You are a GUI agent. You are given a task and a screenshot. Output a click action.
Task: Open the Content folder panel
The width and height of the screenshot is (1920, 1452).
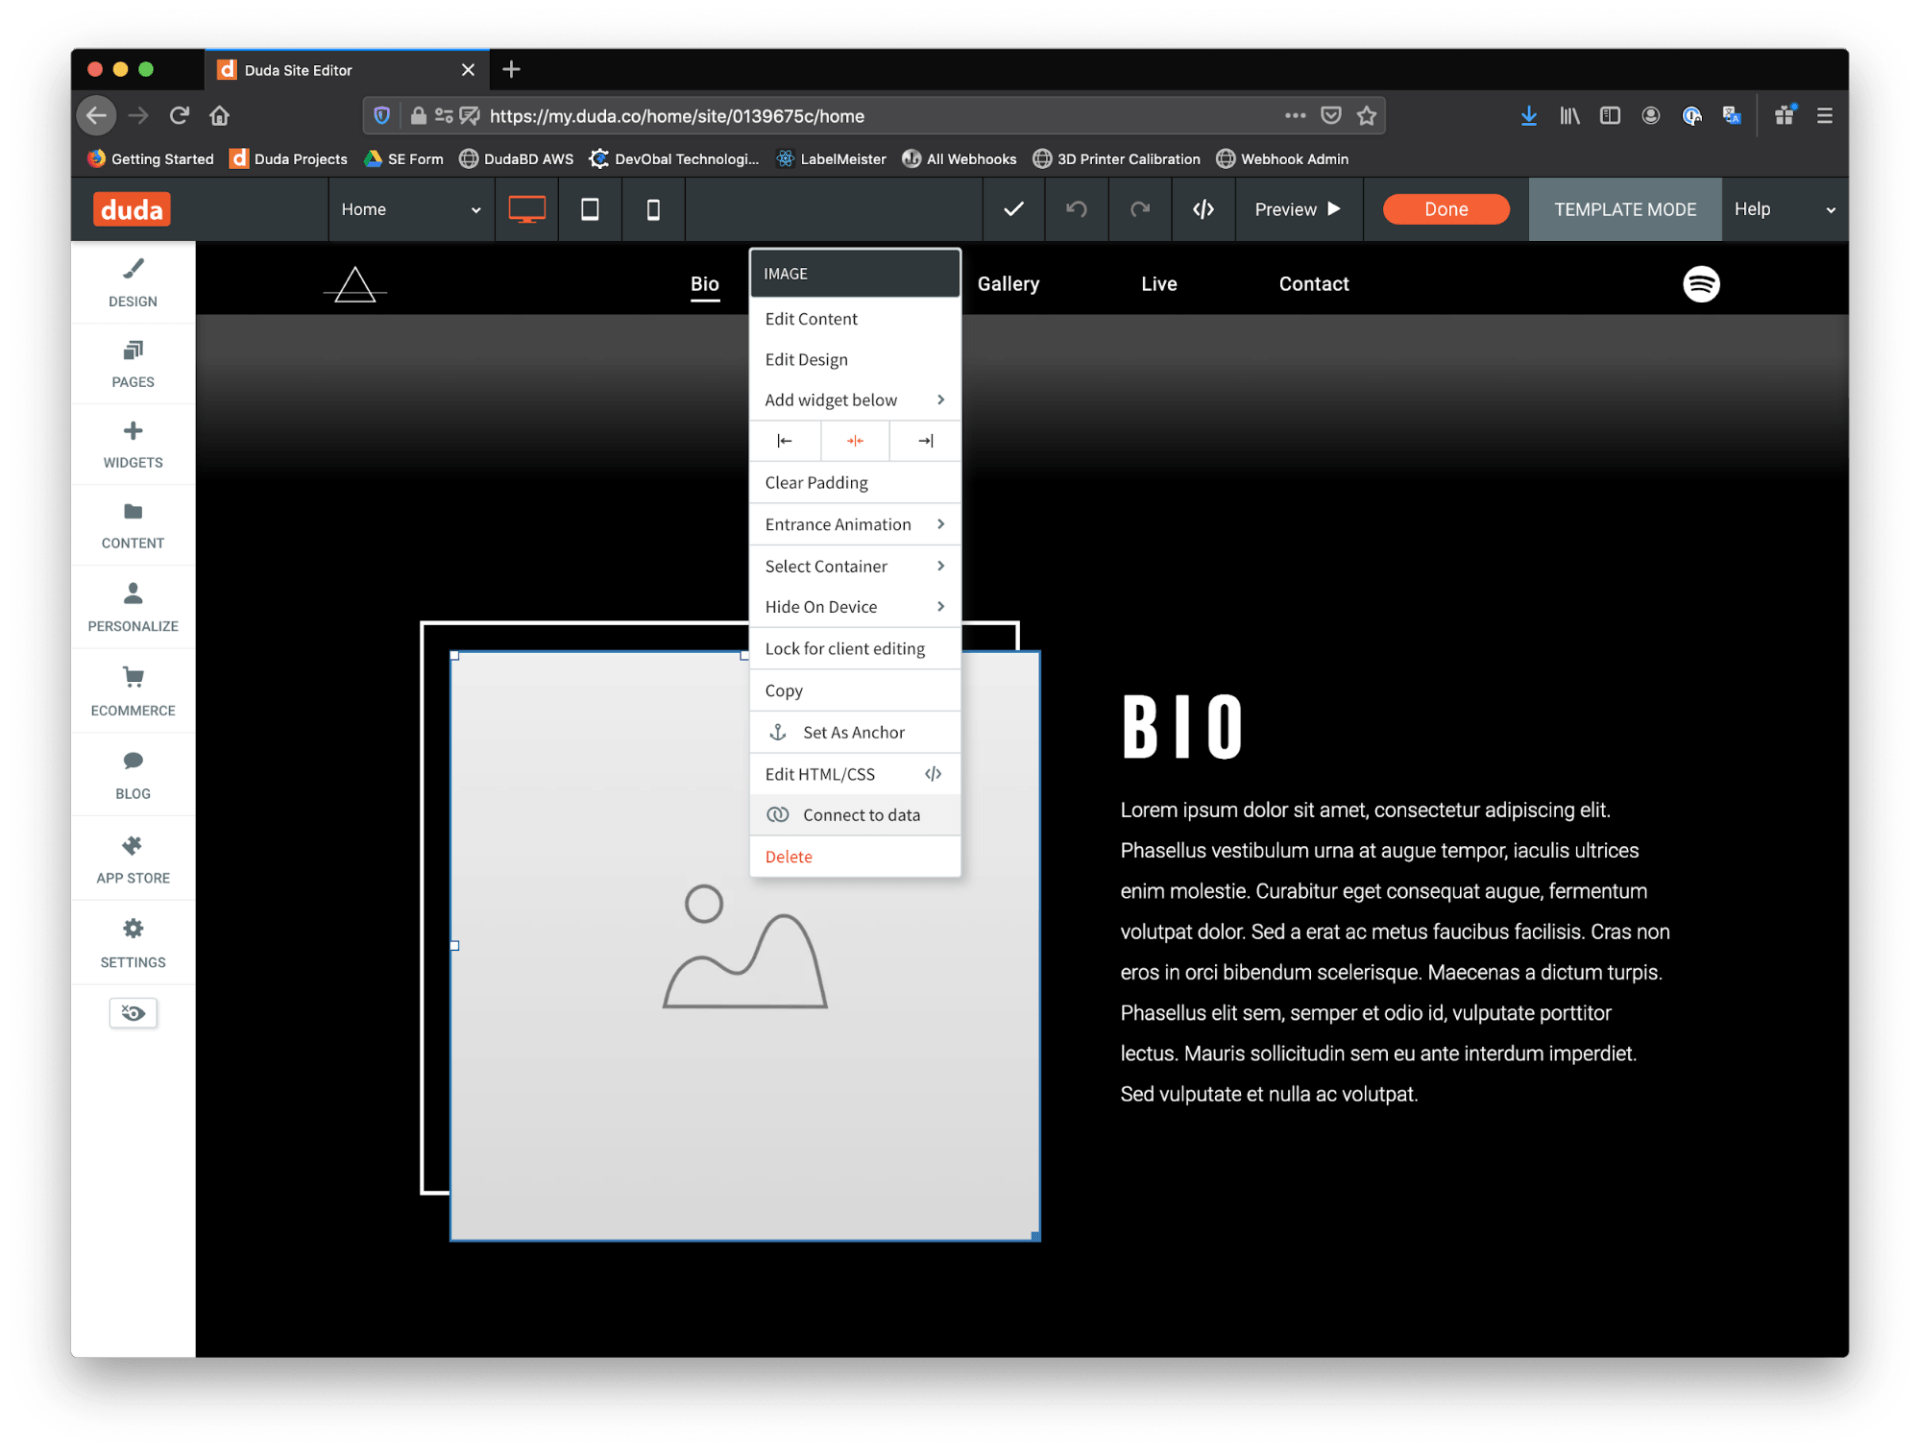click(x=132, y=526)
